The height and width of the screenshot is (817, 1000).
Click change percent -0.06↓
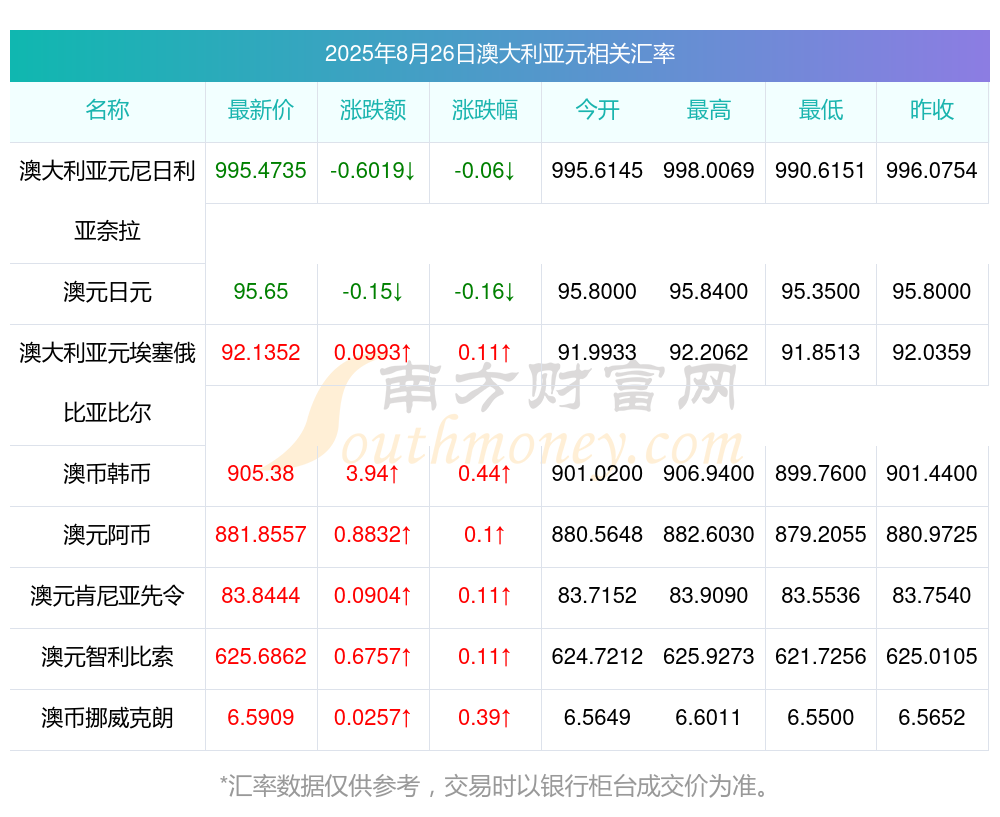(x=485, y=171)
